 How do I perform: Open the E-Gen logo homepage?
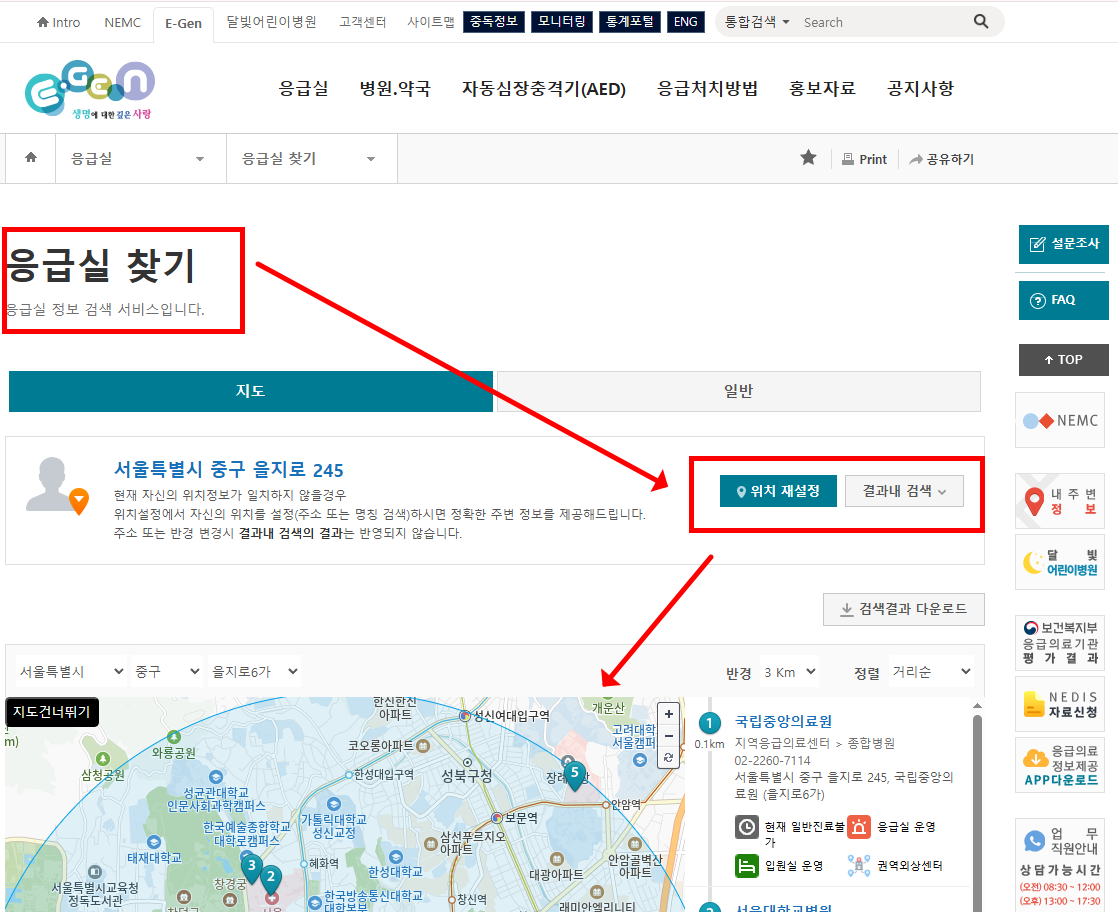(x=90, y=89)
